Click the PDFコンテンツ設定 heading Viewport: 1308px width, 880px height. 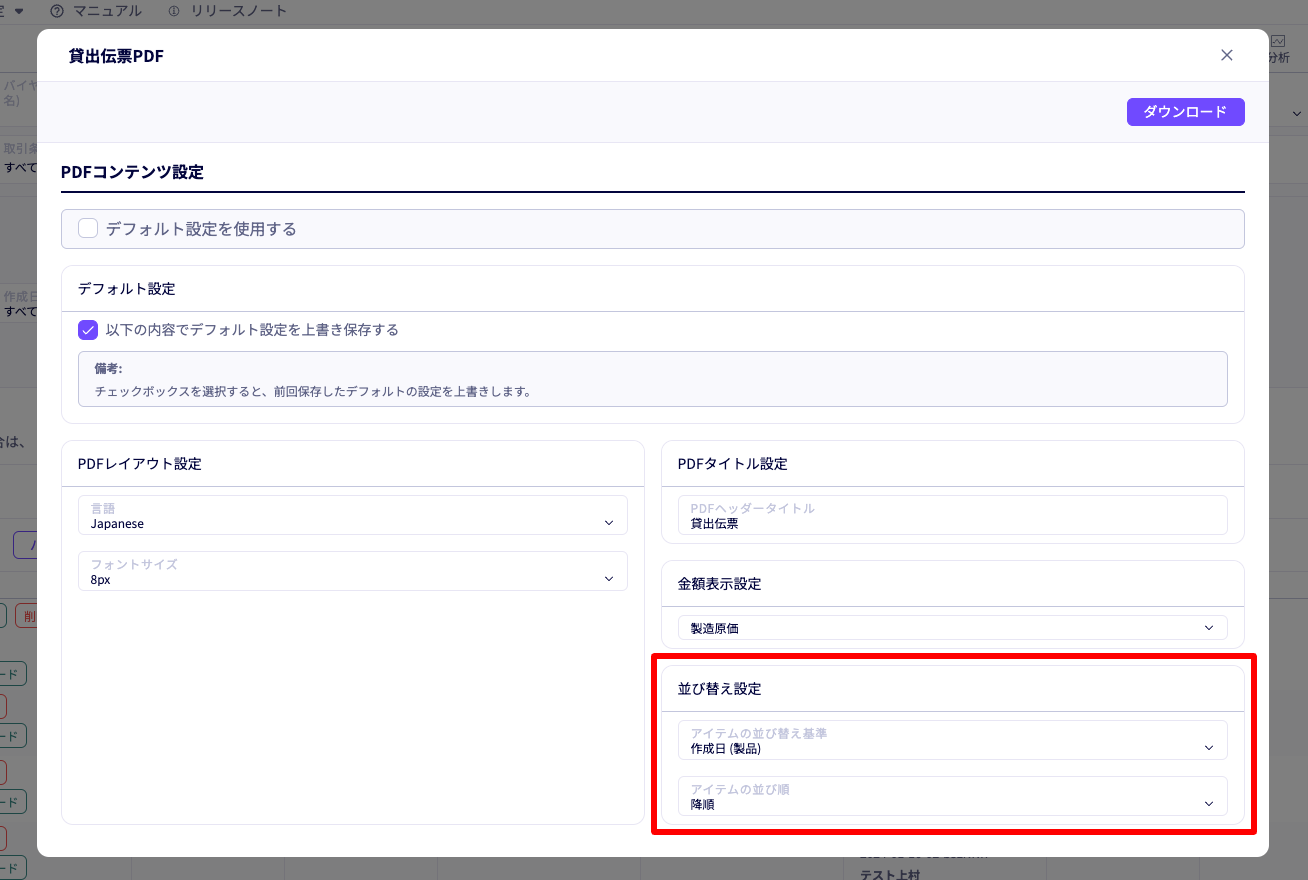[x=132, y=172]
